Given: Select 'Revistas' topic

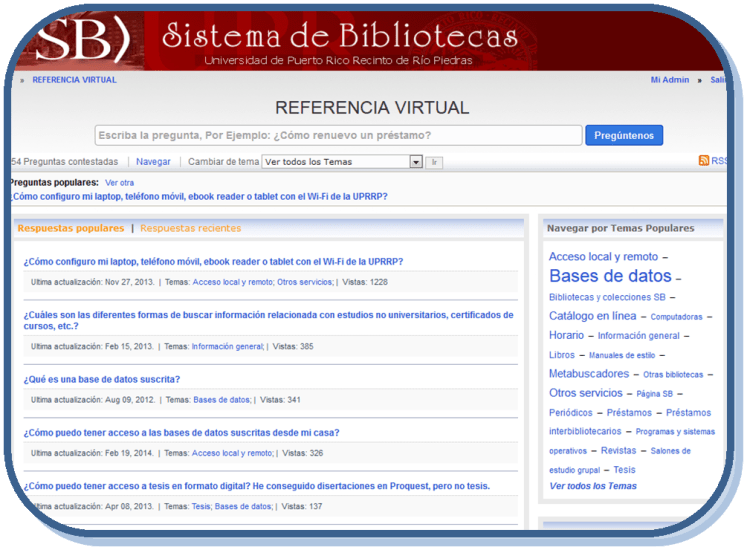Looking at the screenshot, I should point(618,451).
